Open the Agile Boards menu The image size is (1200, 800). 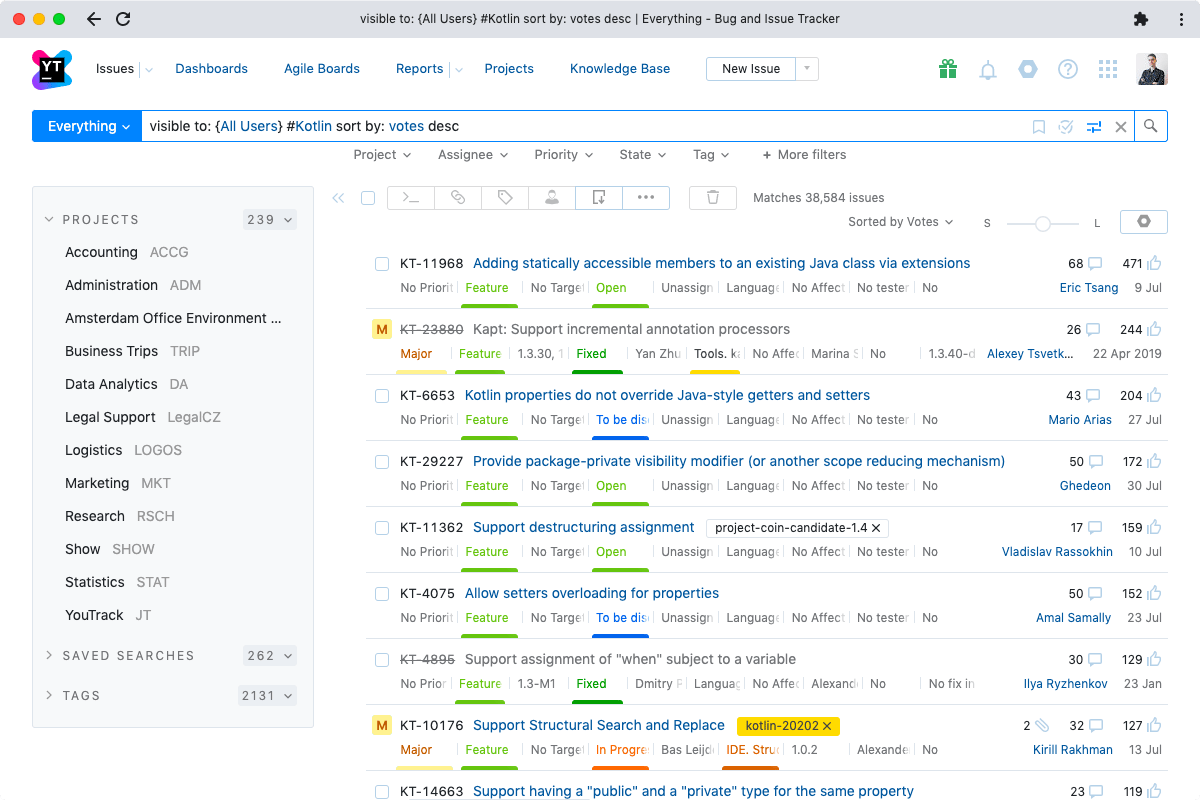[321, 69]
